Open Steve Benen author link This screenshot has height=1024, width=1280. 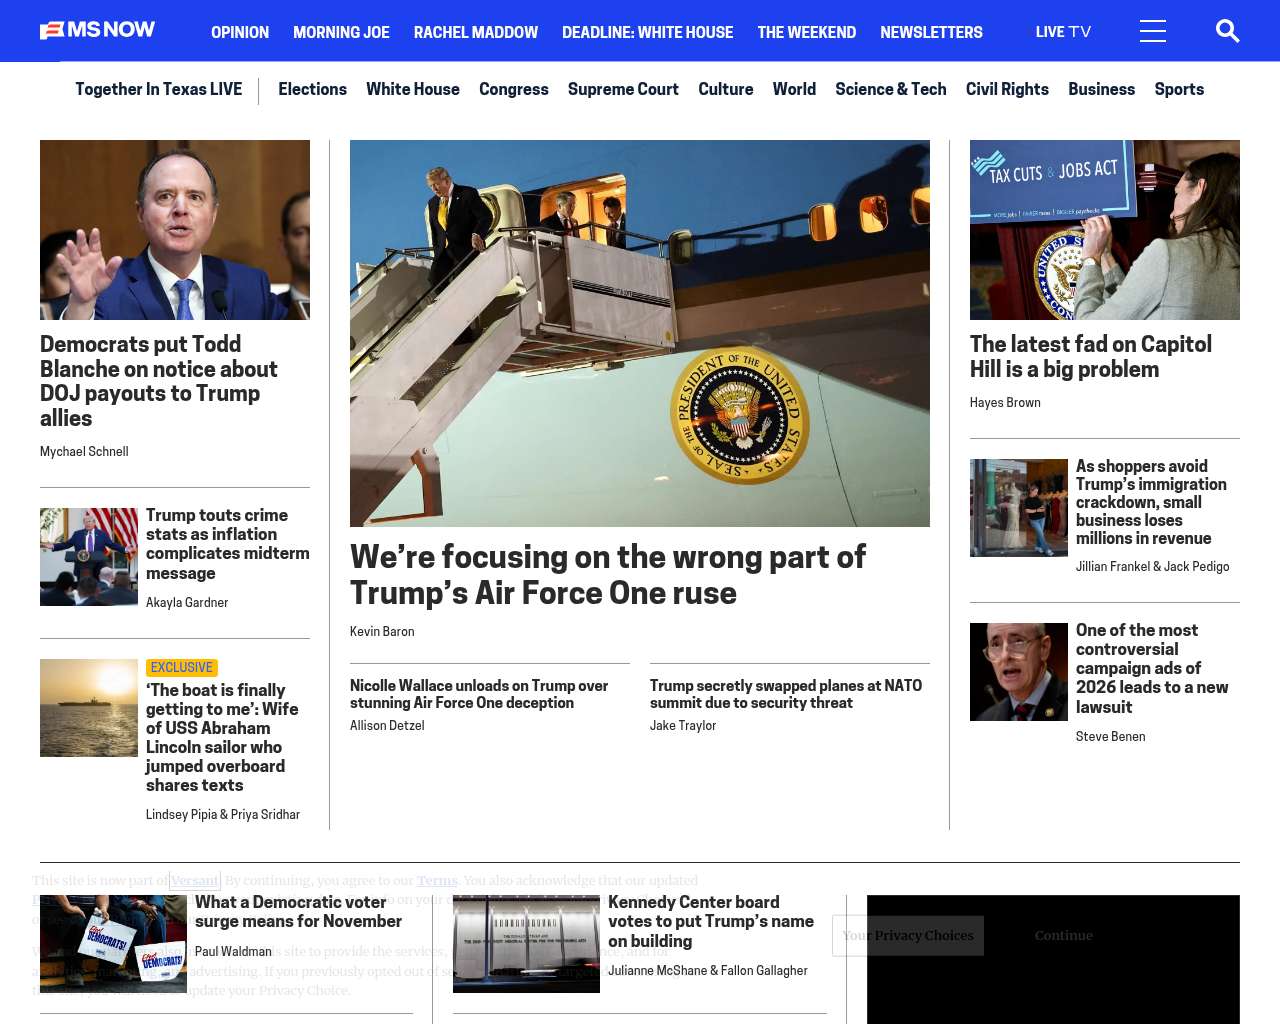(x=1111, y=737)
